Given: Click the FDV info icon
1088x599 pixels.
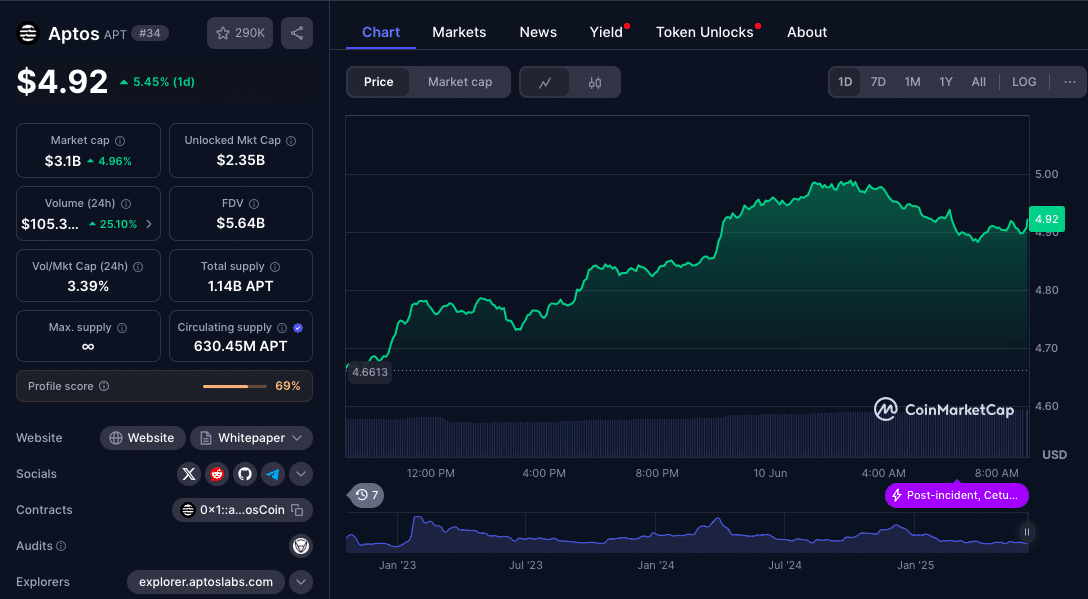Looking at the screenshot, I should click(x=254, y=204).
